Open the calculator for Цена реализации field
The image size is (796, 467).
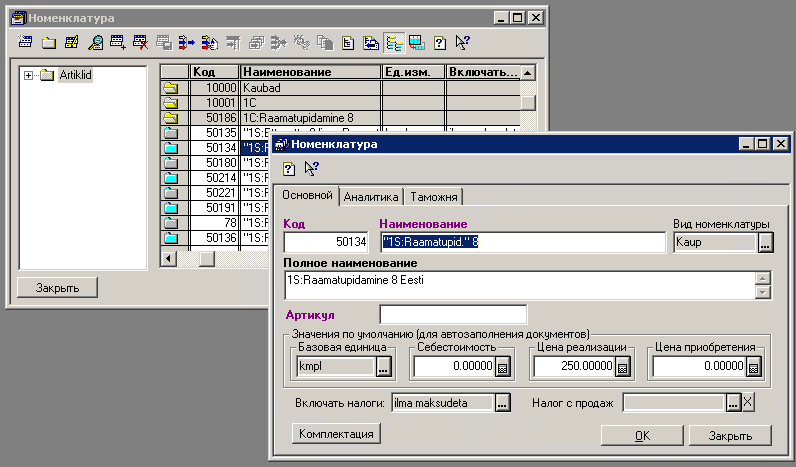[x=622, y=366]
